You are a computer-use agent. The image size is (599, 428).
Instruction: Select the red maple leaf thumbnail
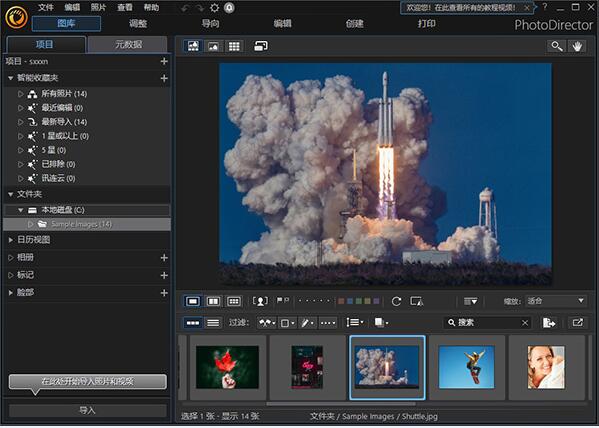coord(227,367)
